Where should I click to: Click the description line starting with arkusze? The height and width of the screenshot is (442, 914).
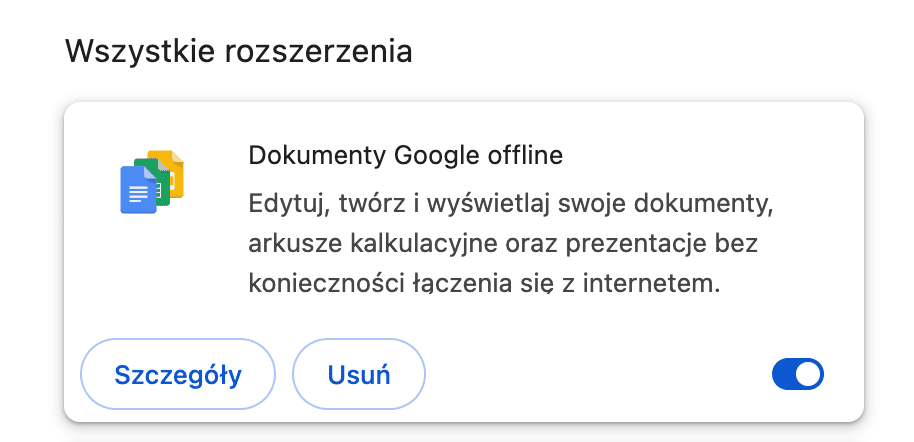(x=503, y=244)
